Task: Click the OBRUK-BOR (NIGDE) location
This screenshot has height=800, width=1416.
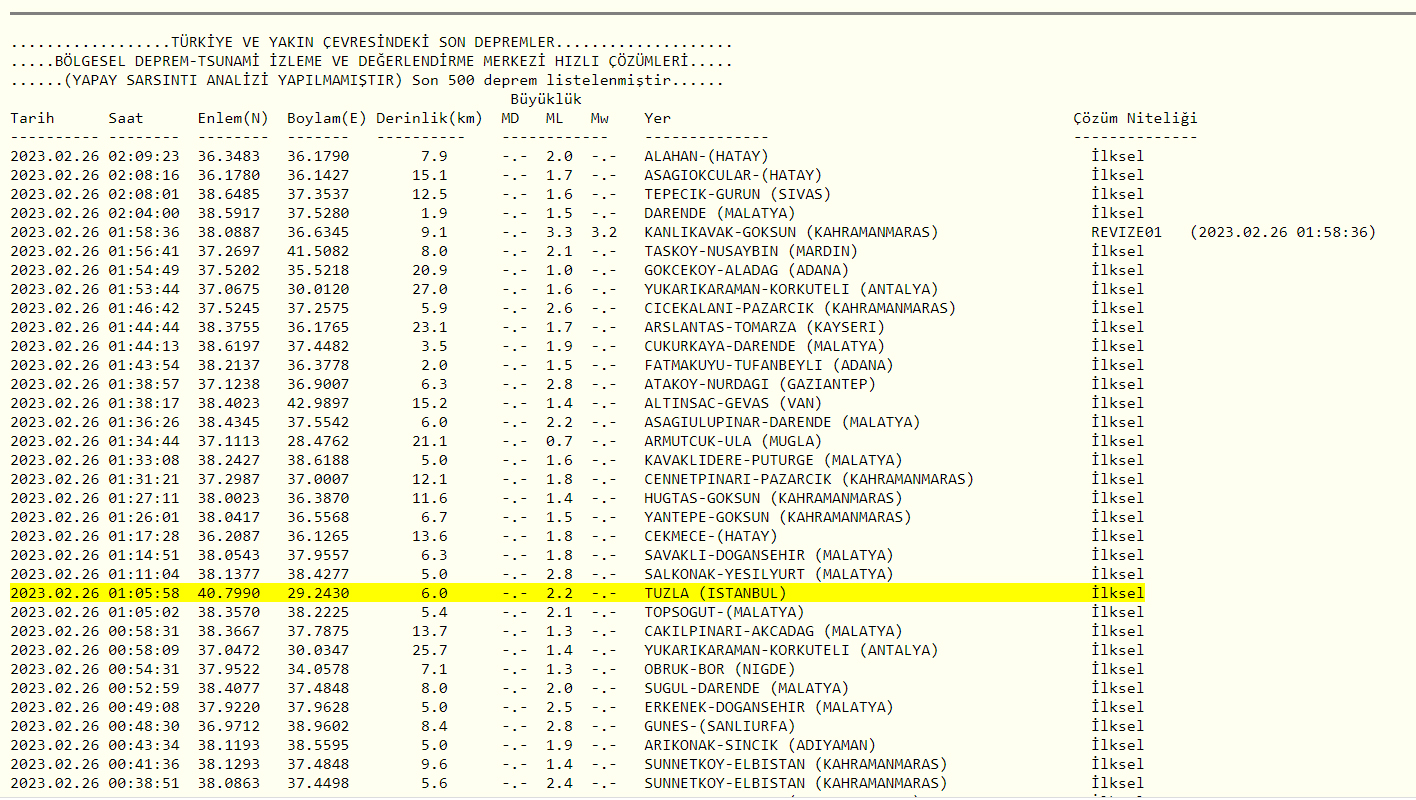Action: click(x=720, y=669)
